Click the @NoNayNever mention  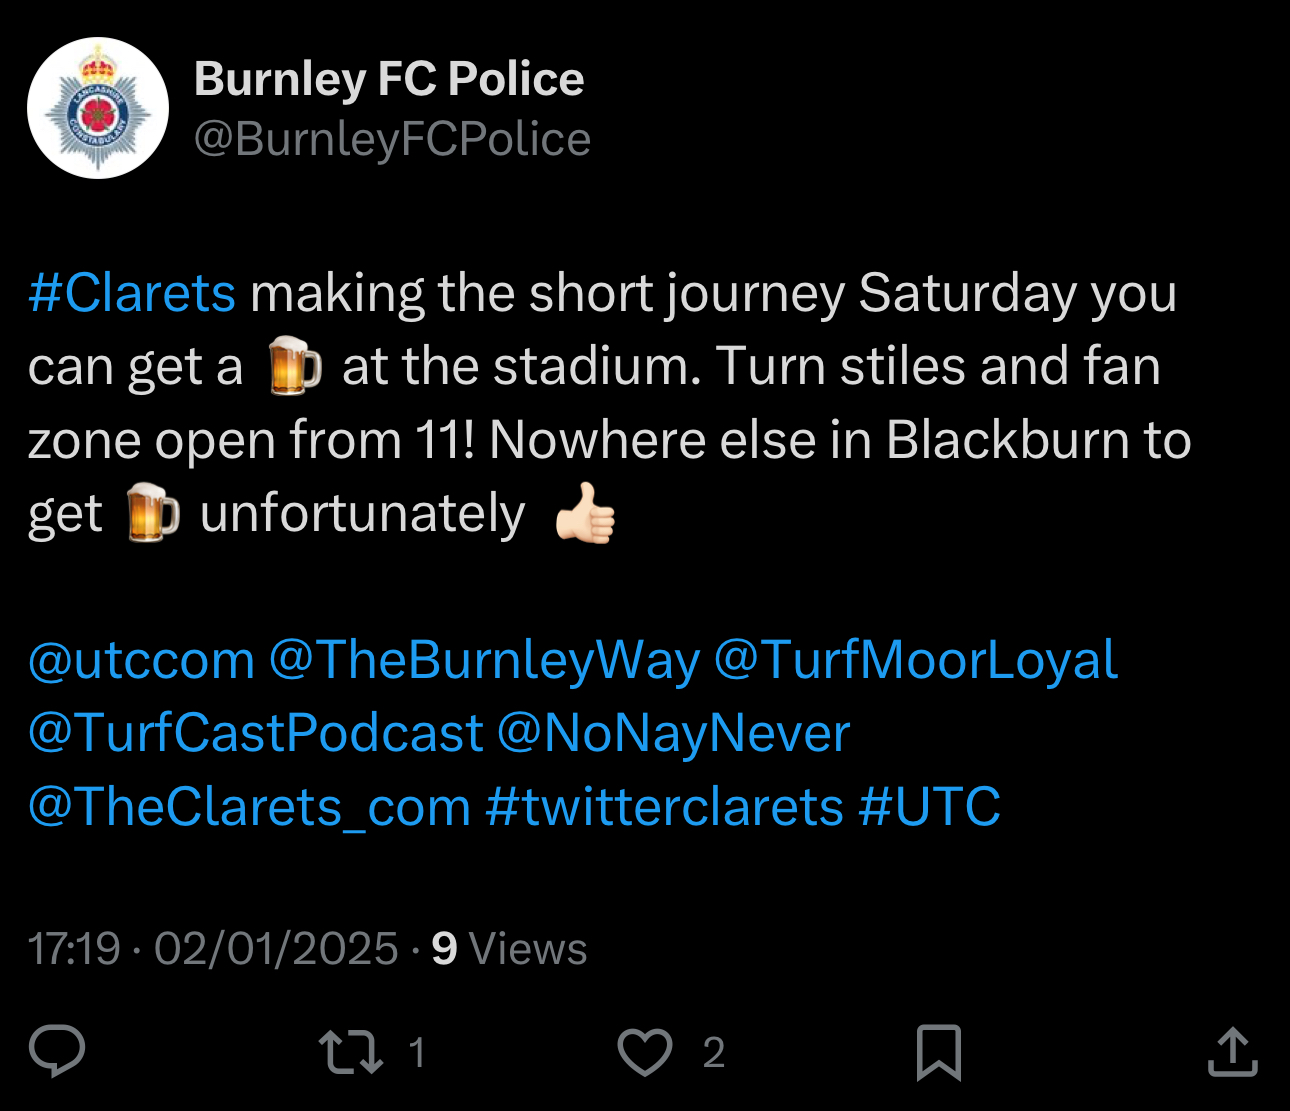(673, 734)
